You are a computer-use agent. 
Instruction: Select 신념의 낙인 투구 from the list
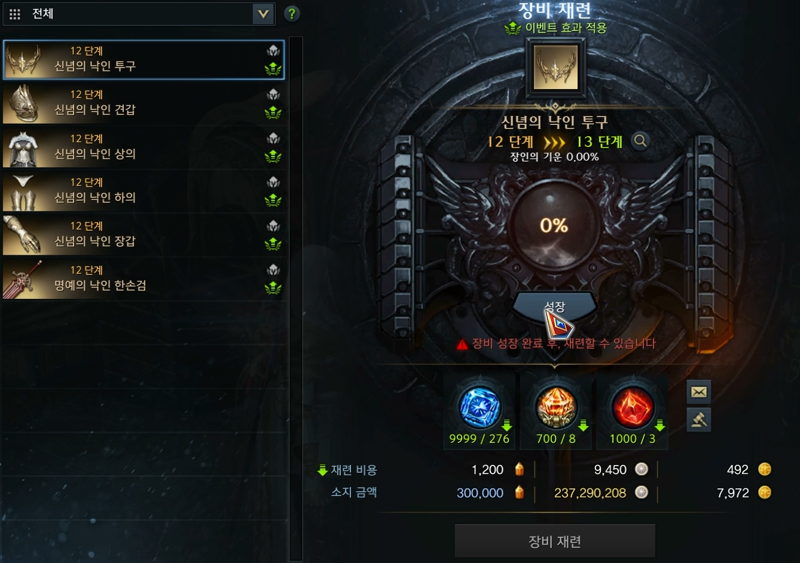(x=143, y=59)
